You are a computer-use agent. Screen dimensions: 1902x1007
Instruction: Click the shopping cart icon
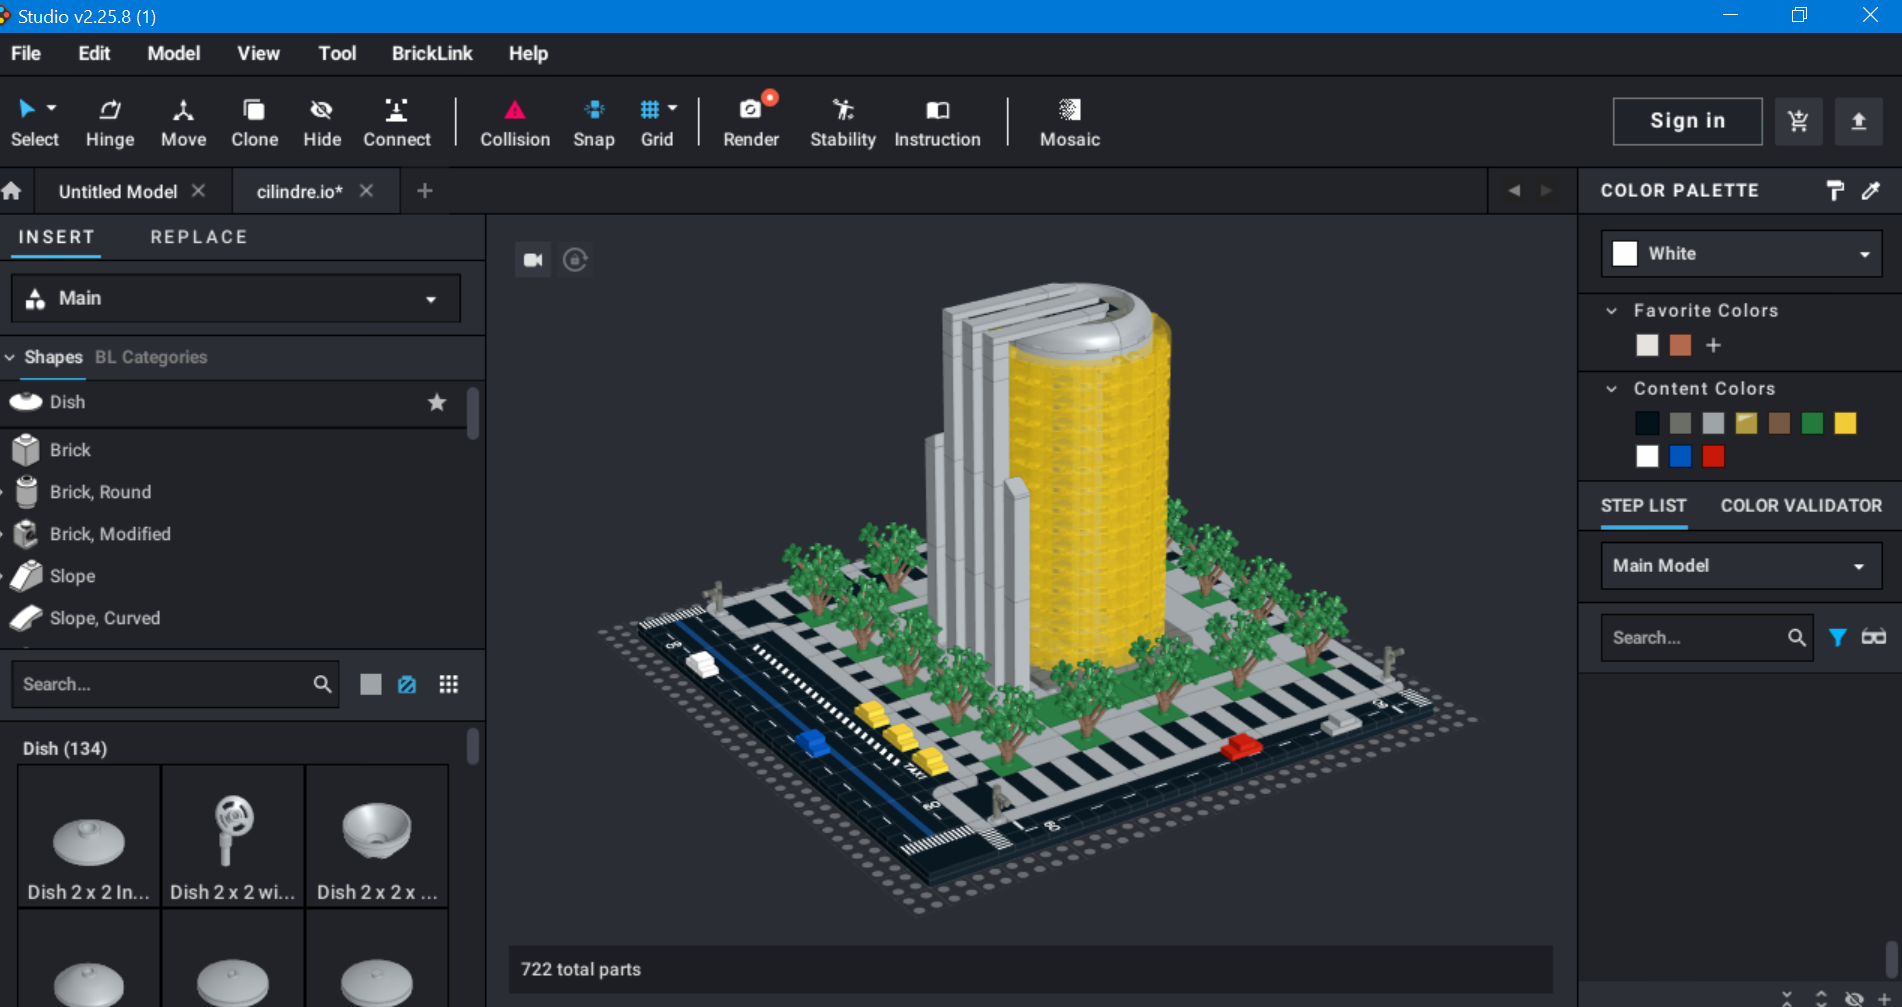1797,122
